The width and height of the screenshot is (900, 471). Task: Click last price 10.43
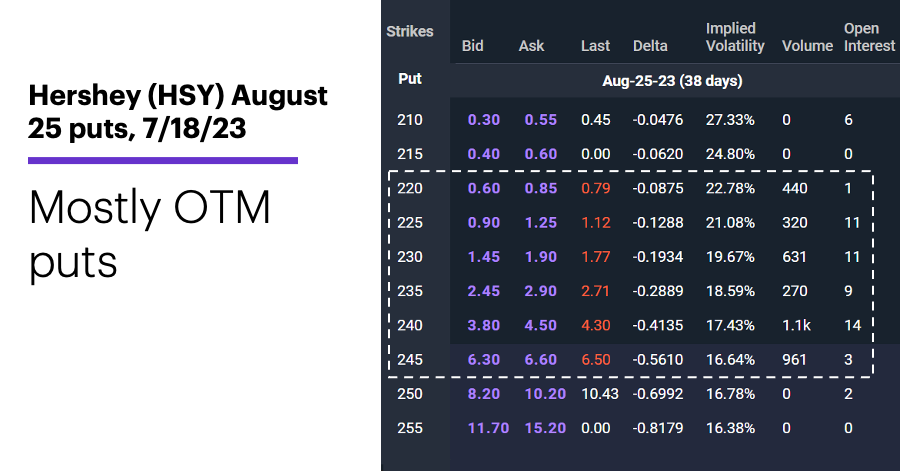pos(600,394)
